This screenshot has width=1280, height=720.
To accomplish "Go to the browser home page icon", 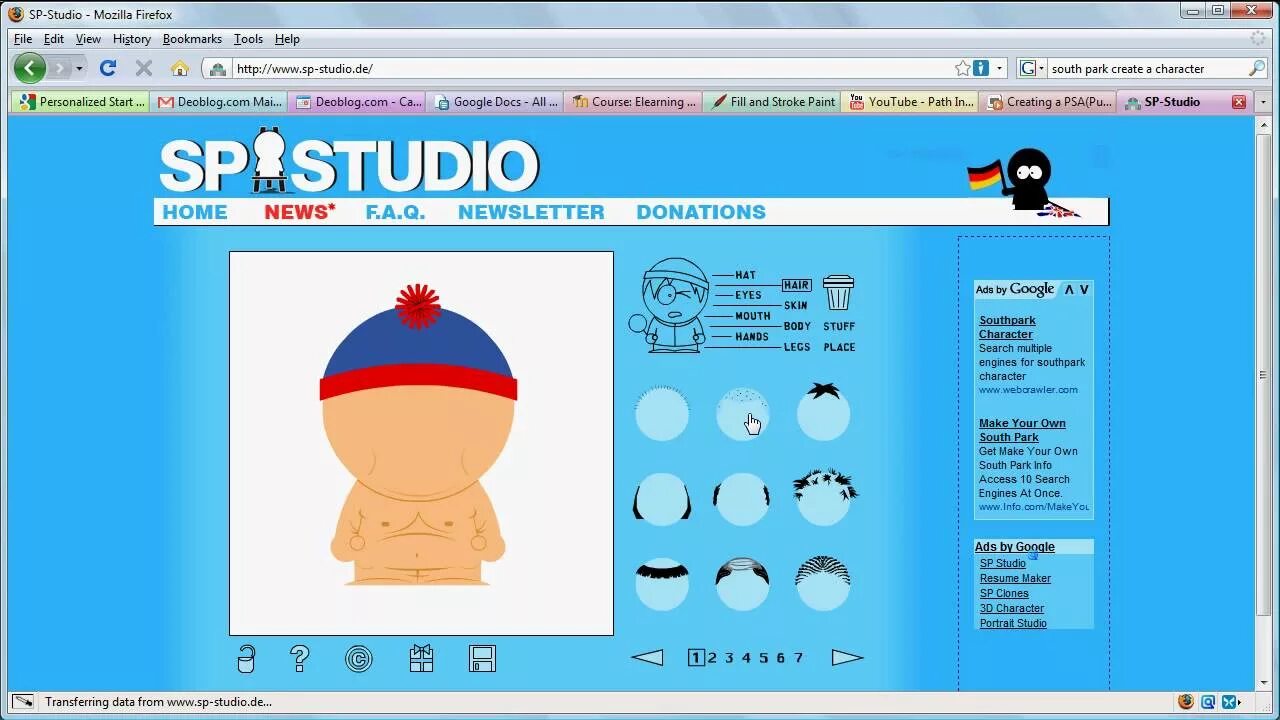I will pyautogui.click(x=180, y=68).
